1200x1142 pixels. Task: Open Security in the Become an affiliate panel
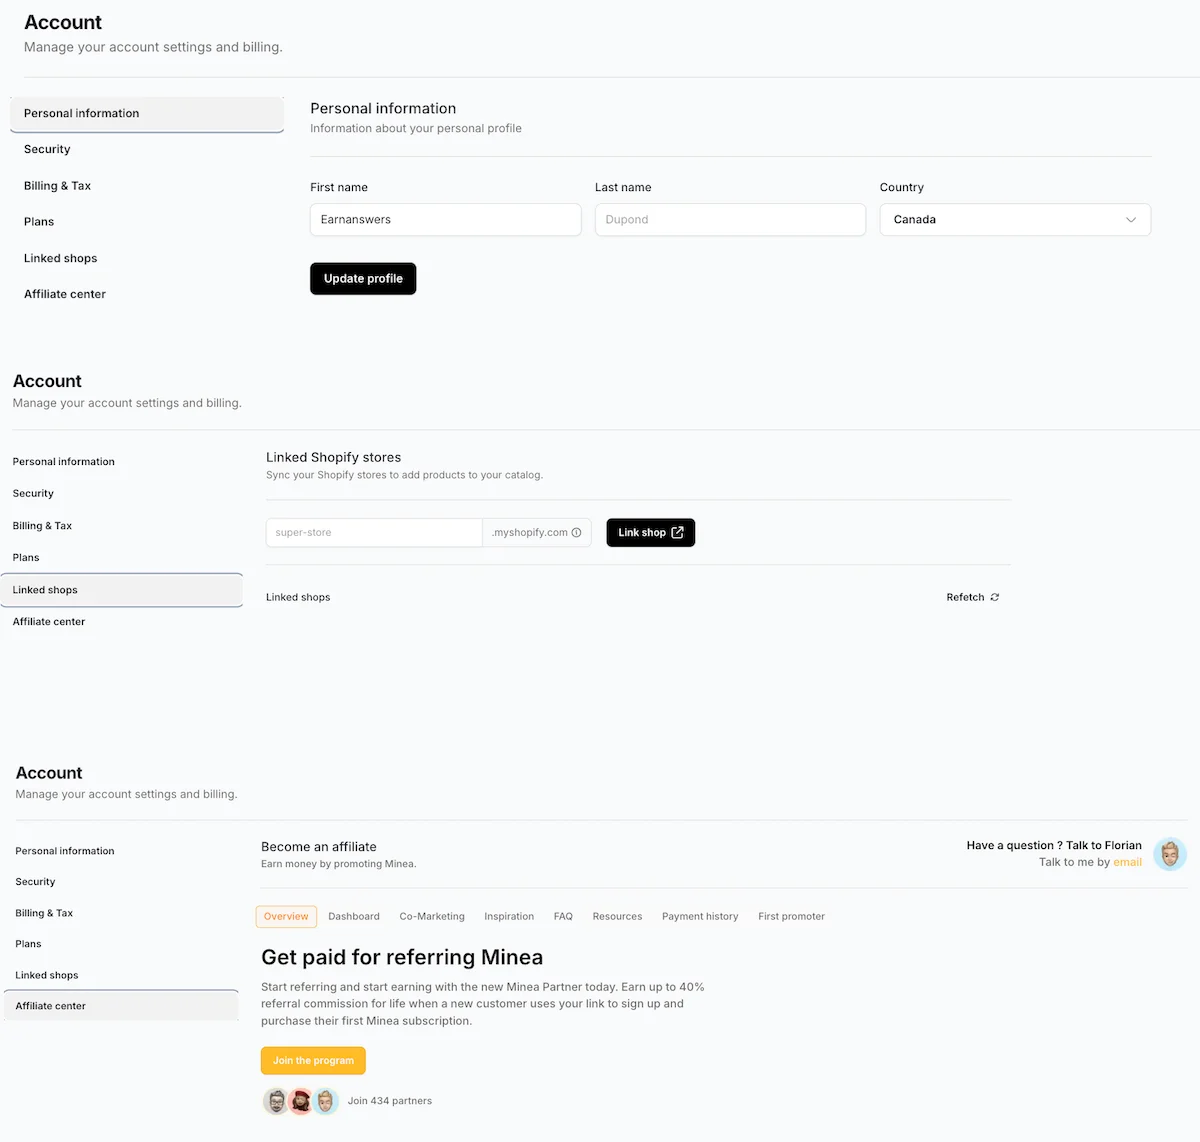(35, 882)
